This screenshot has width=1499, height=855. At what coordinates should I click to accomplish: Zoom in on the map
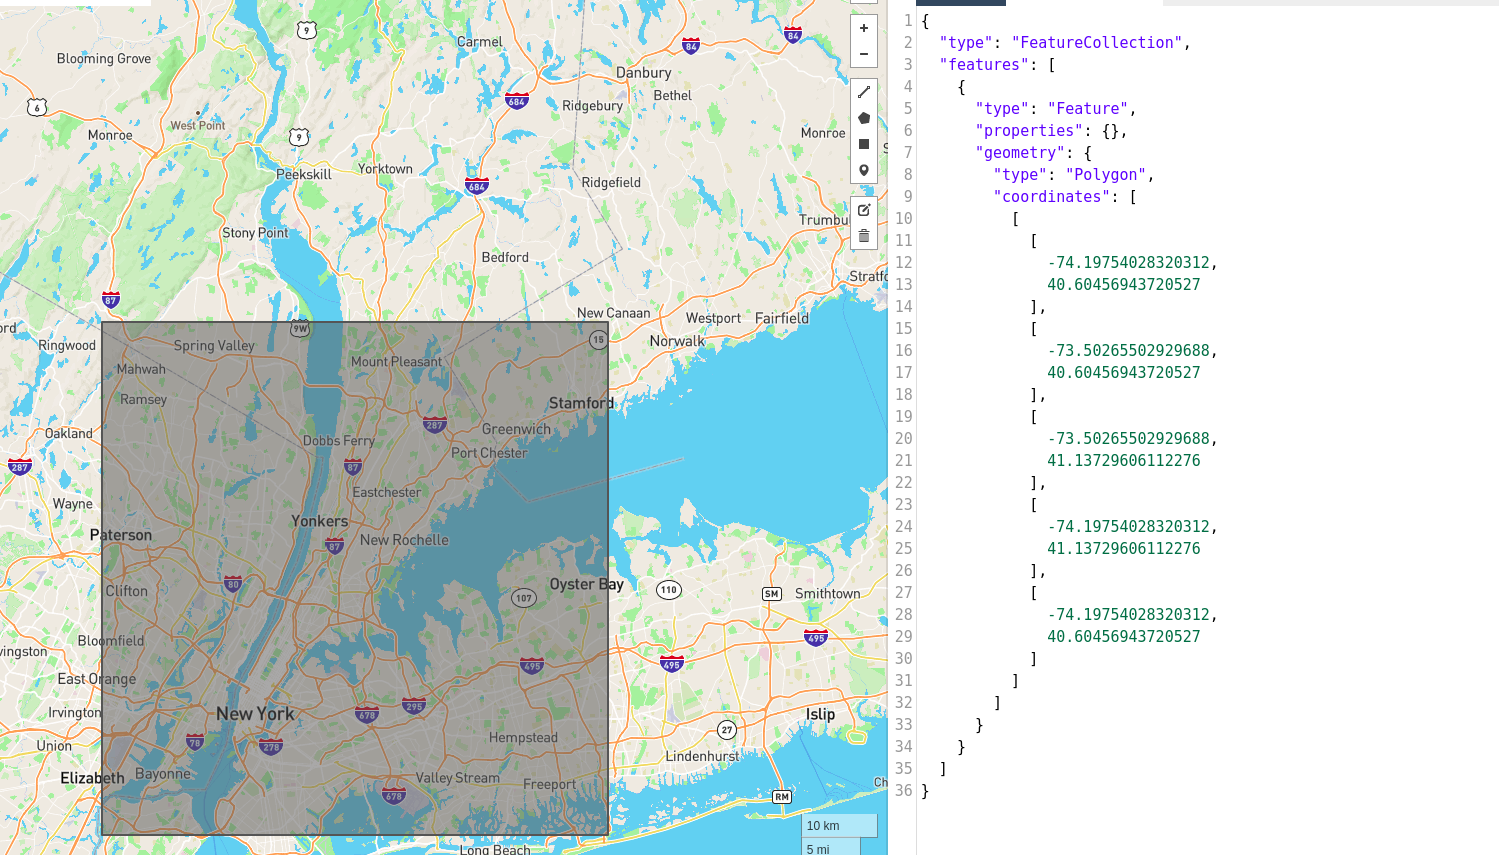click(x=864, y=28)
